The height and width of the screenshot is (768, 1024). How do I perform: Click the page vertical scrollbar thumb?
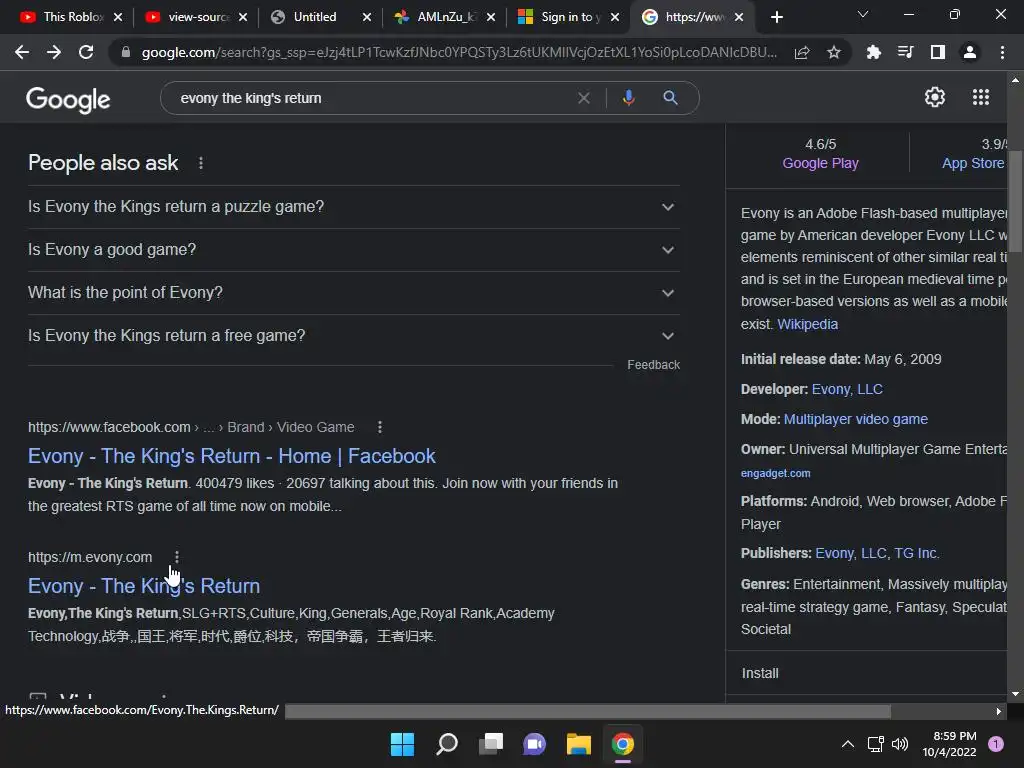pyautogui.click(x=1015, y=201)
